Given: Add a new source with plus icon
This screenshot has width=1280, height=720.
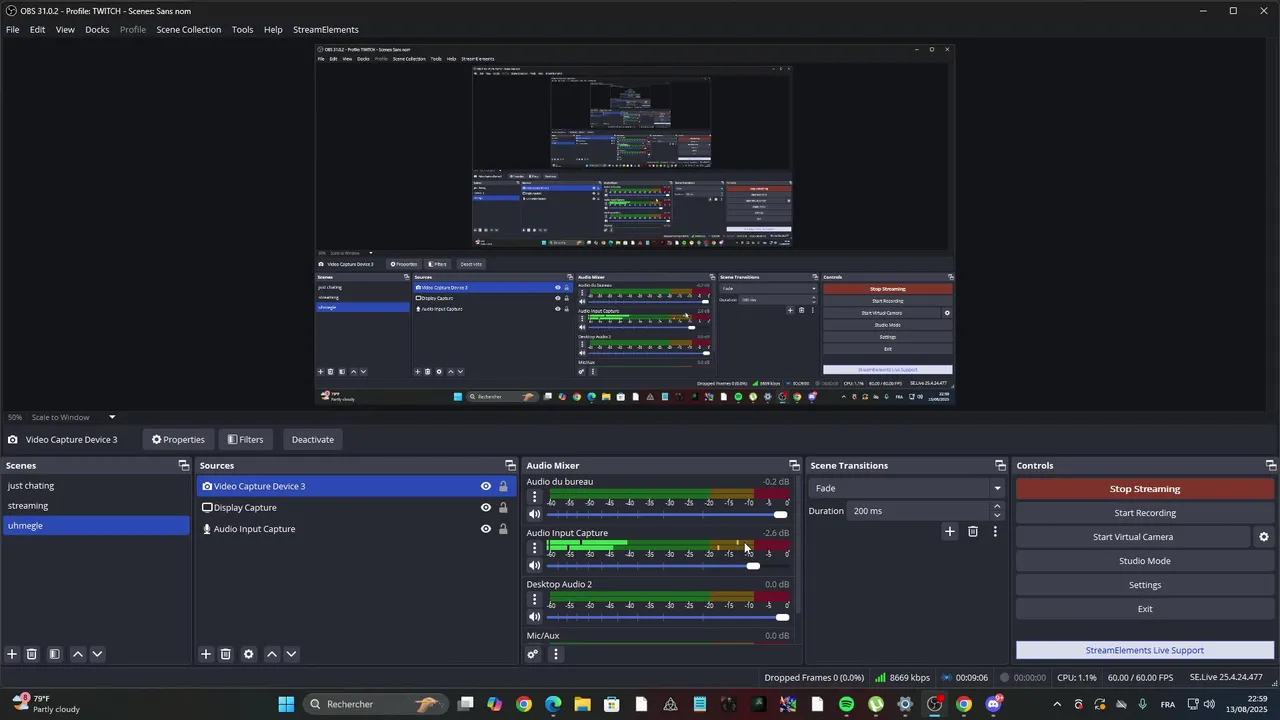Looking at the screenshot, I should pyautogui.click(x=206, y=654).
